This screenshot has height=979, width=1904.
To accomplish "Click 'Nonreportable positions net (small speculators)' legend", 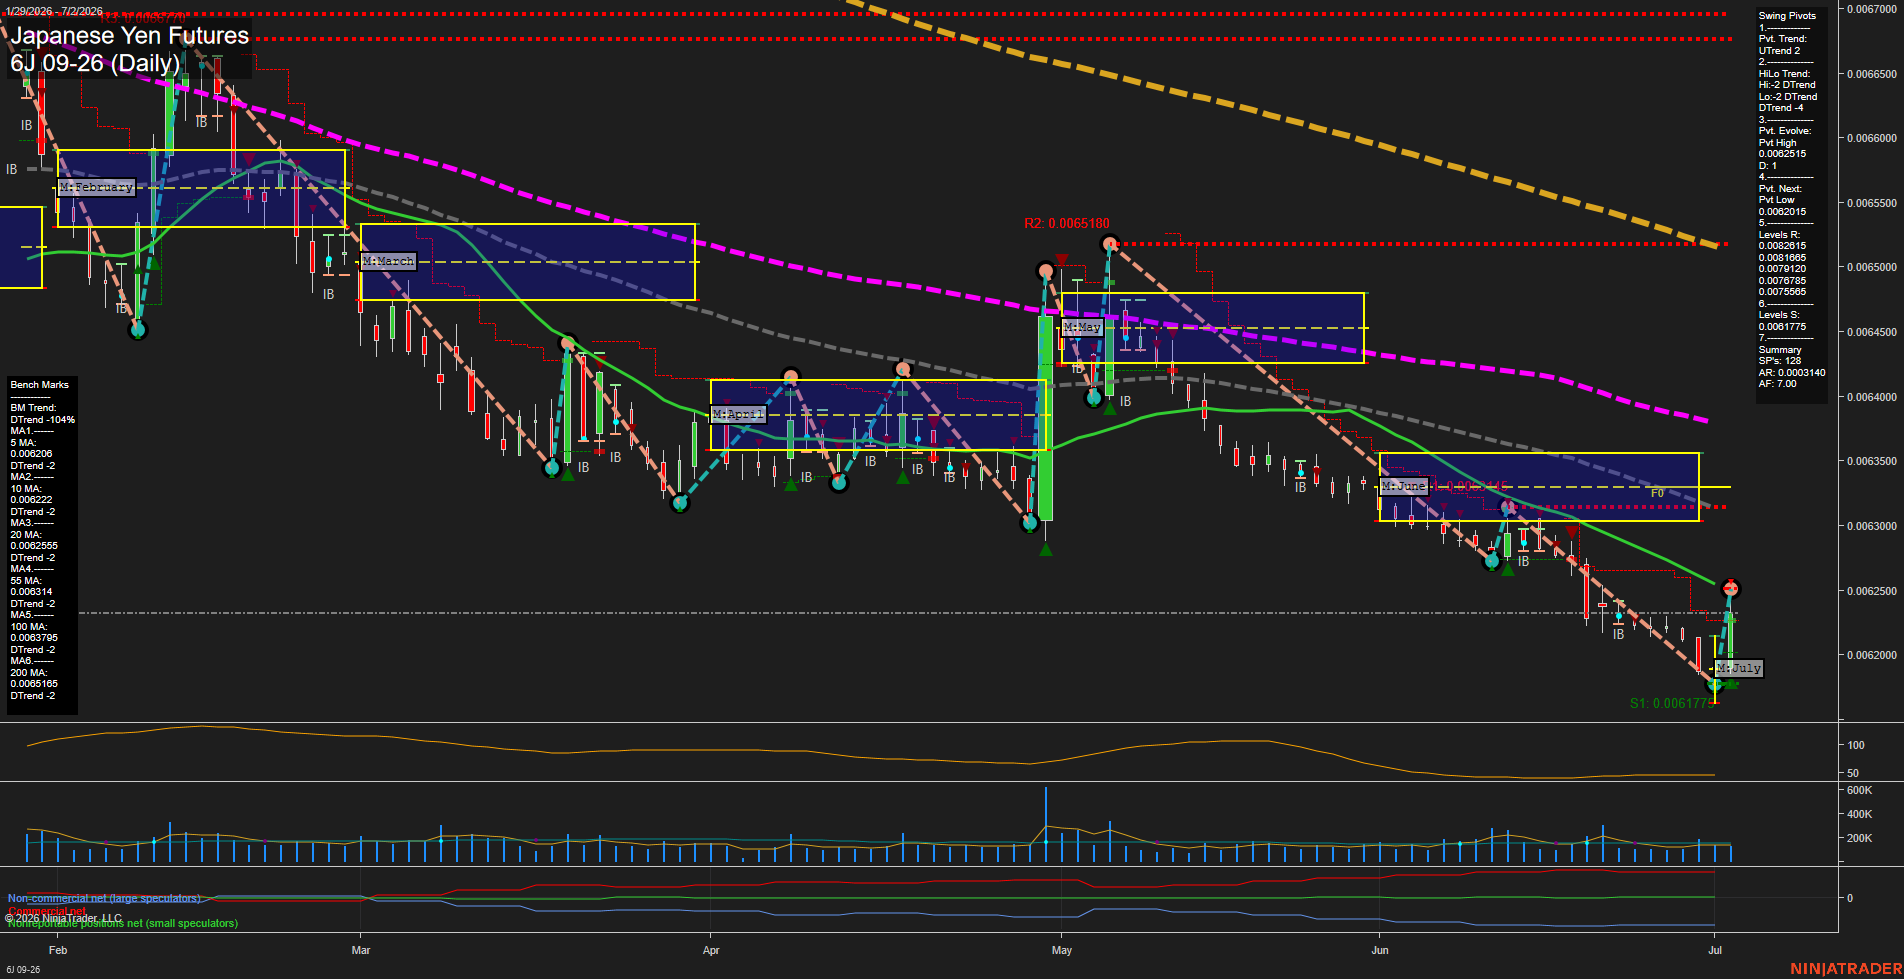I will click(123, 924).
